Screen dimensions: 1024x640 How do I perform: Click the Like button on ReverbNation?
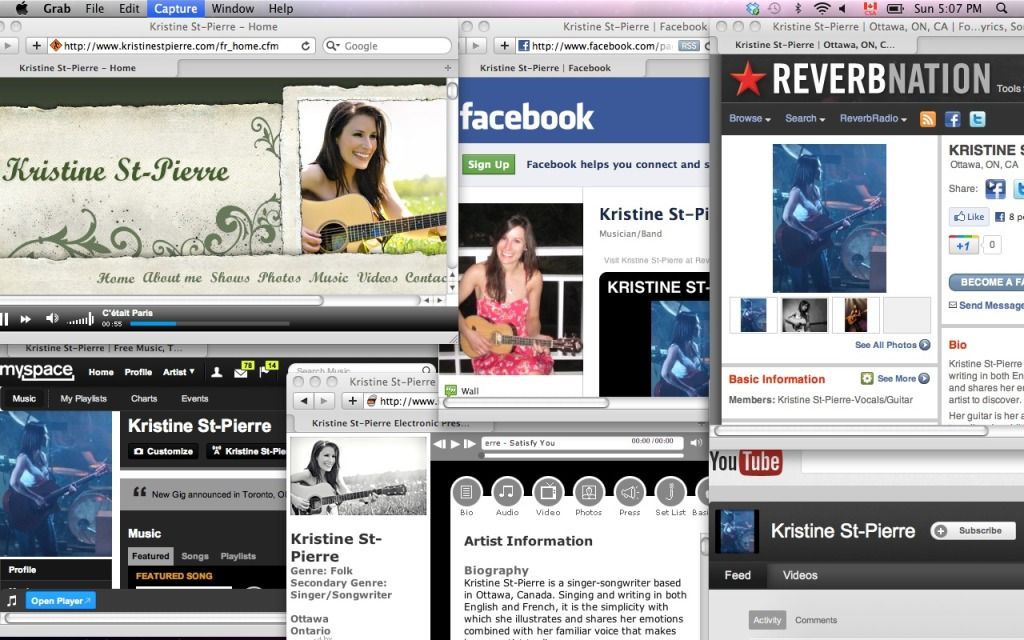[x=969, y=216]
